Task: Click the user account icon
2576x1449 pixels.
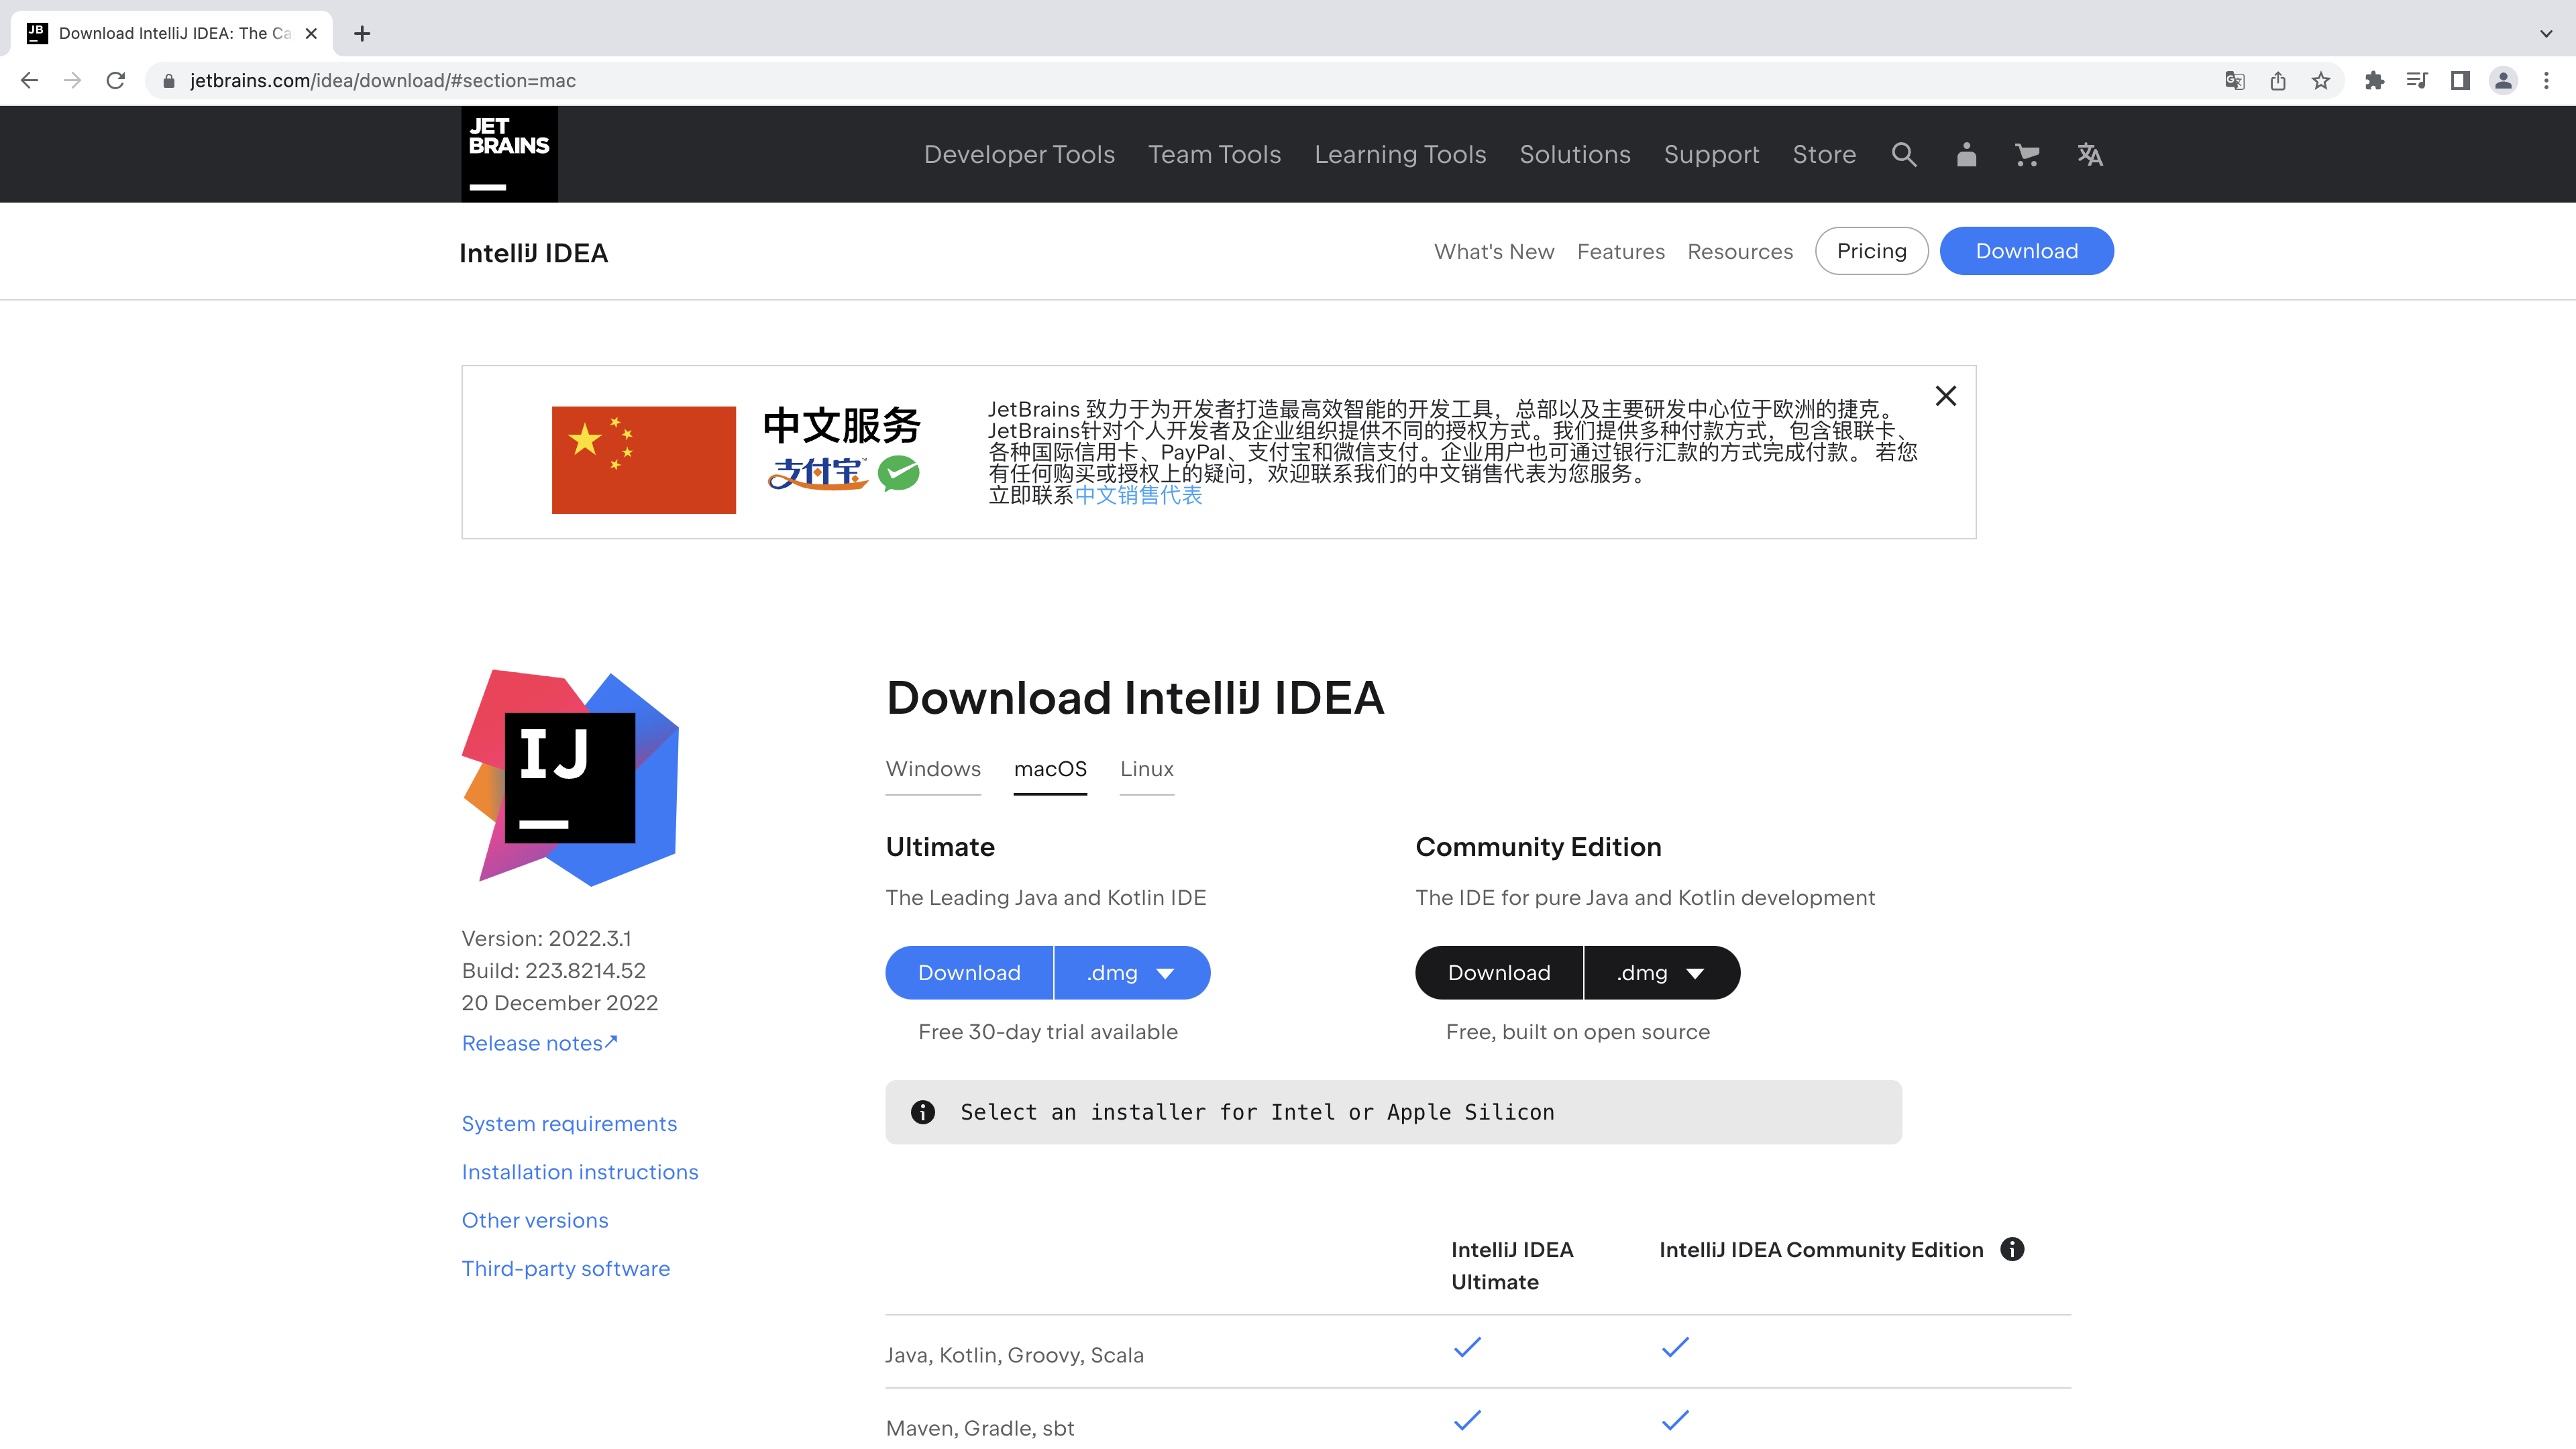Action: (1966, 154)
